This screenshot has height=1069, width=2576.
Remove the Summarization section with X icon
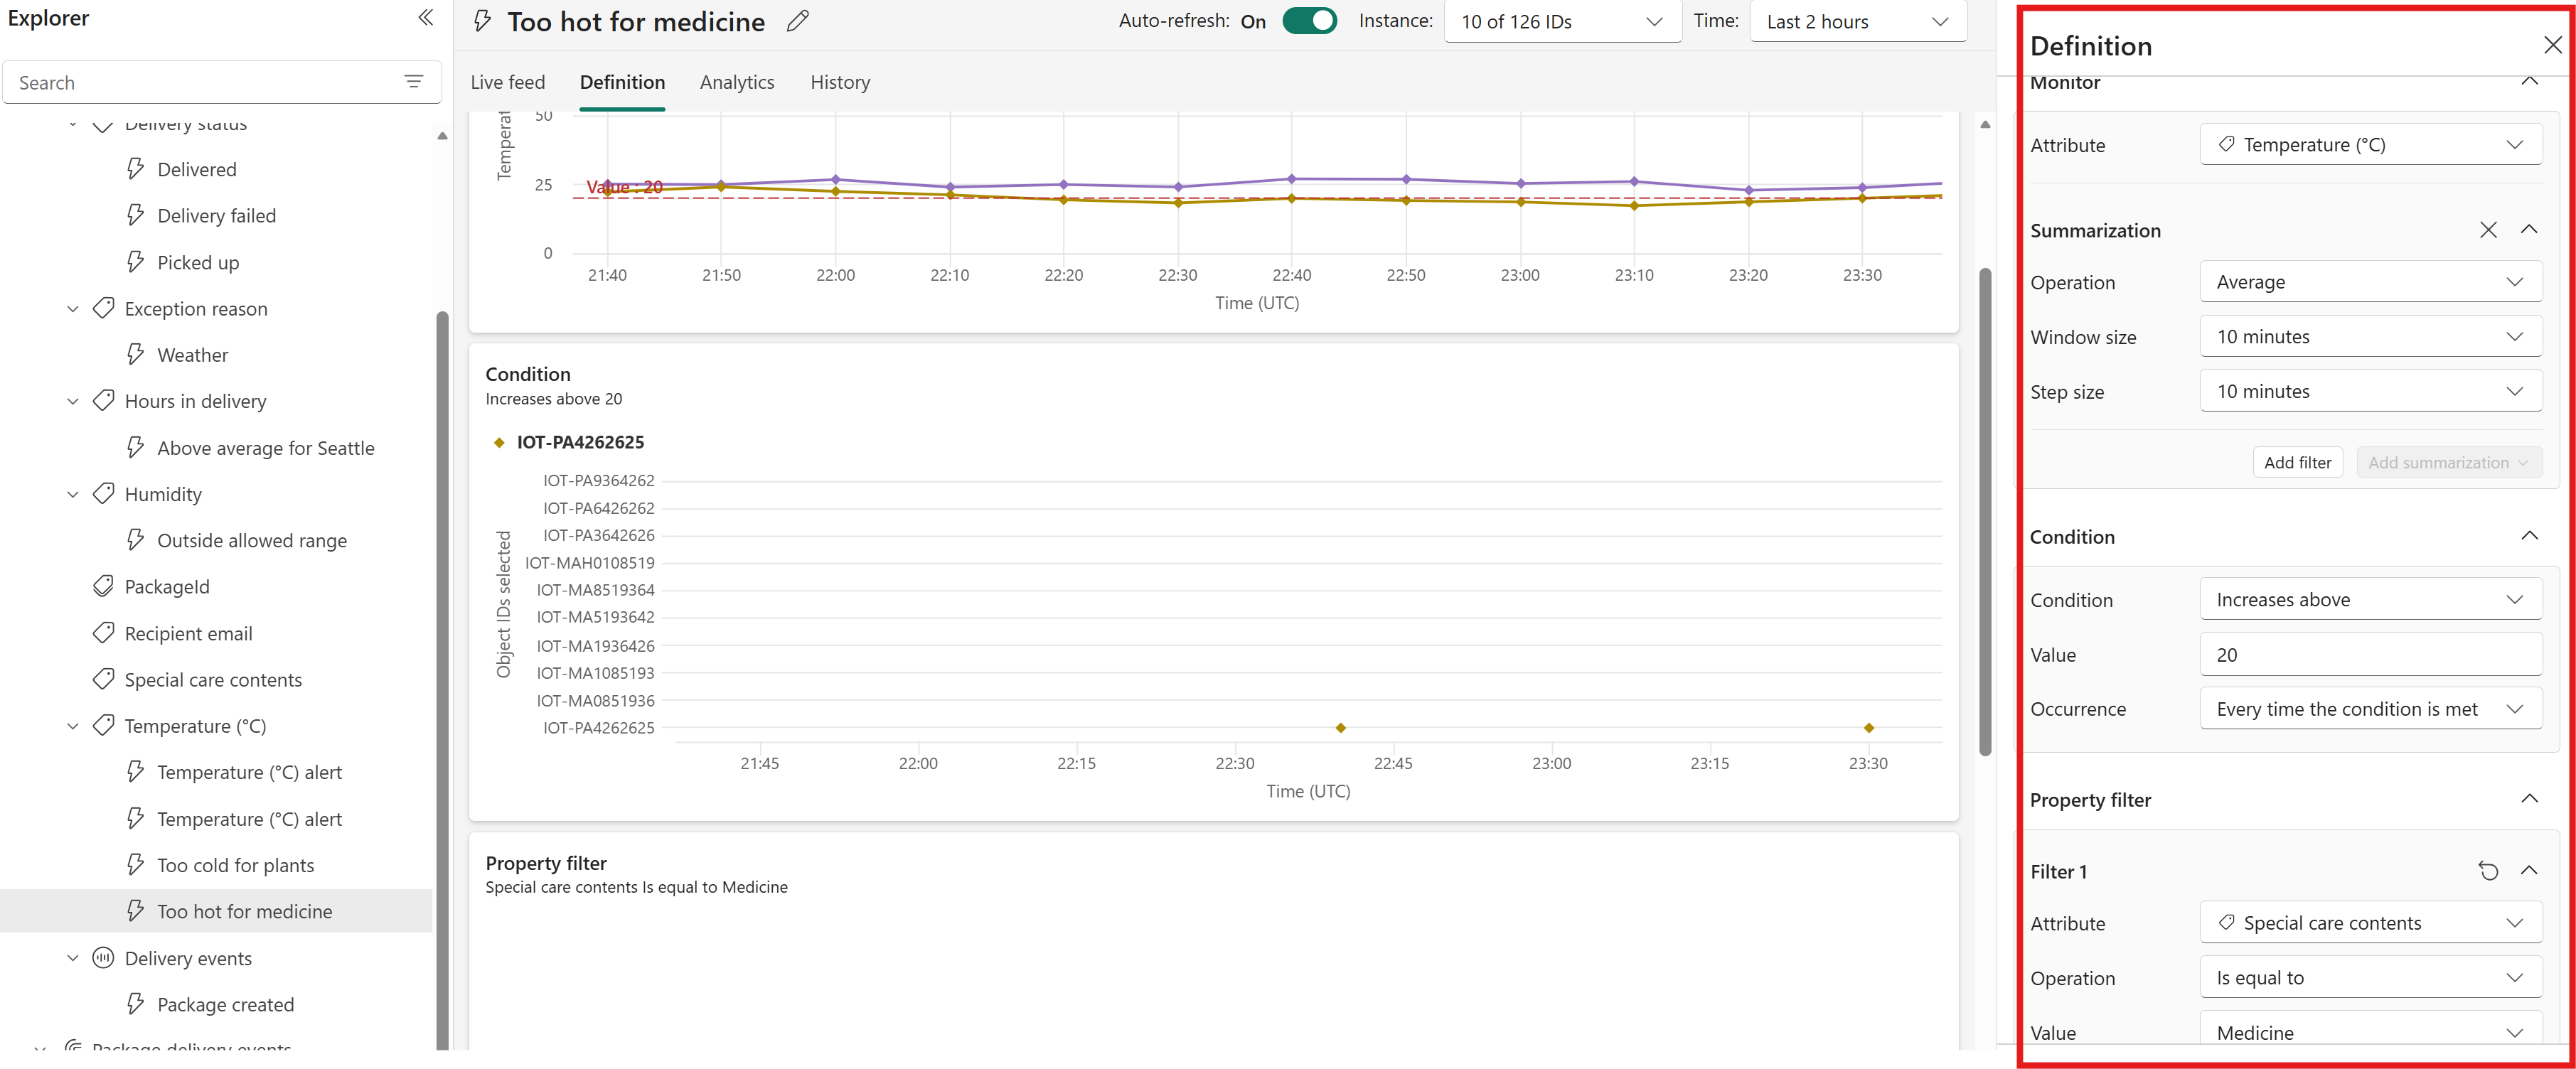pos(2488,230)
